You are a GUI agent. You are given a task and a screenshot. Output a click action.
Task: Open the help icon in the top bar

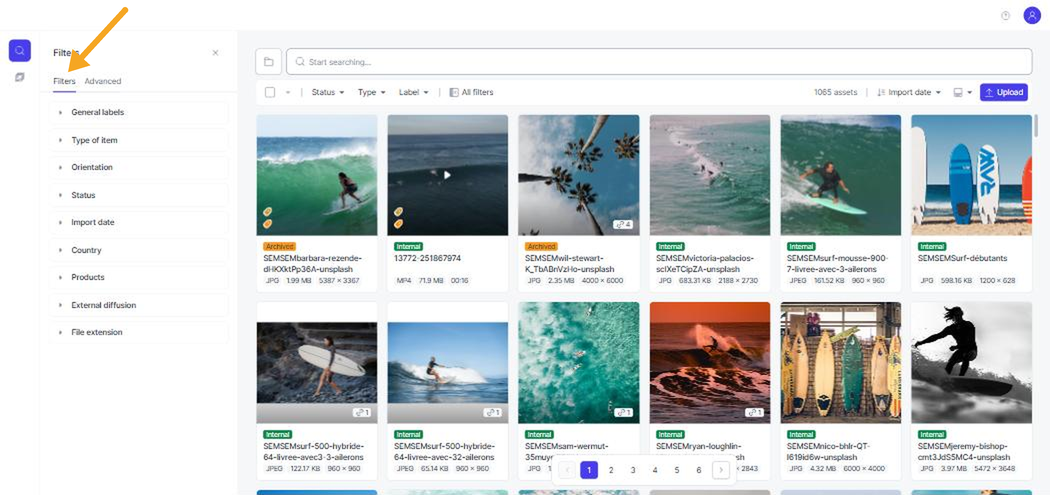click(1005, 15)
